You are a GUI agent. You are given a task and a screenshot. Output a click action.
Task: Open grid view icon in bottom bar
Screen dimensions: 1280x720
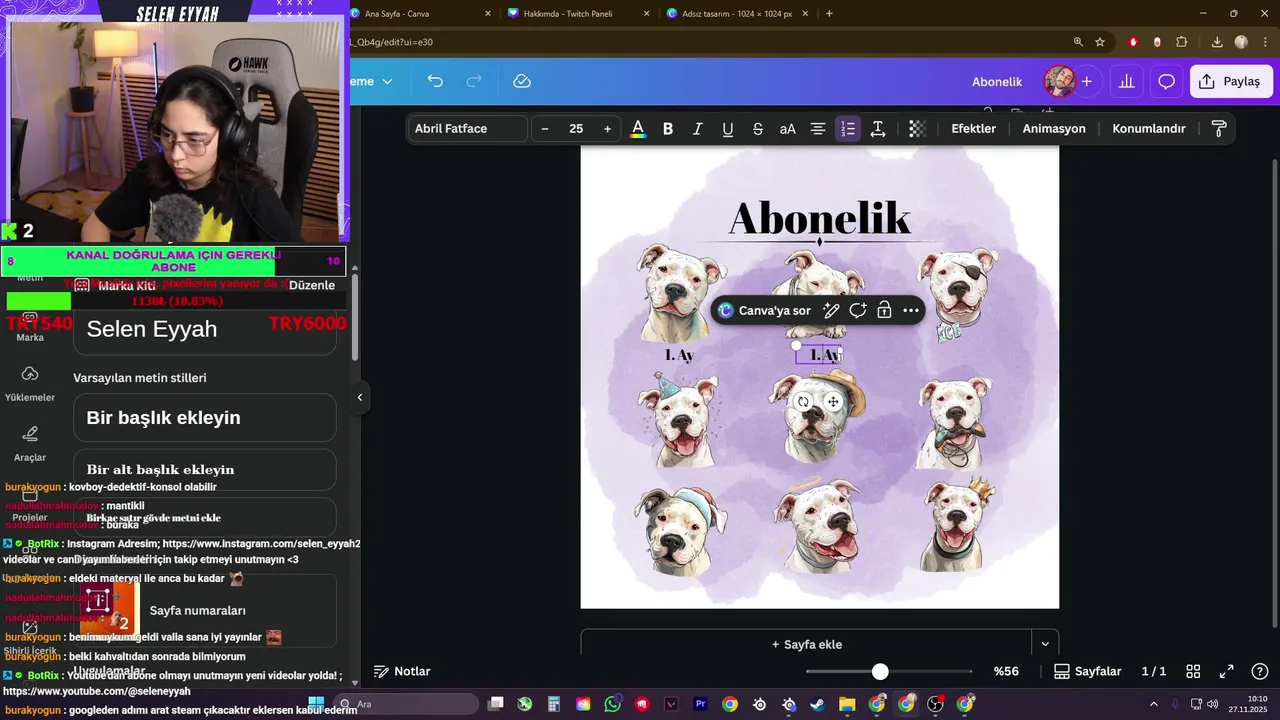(x=1193, y=672)
